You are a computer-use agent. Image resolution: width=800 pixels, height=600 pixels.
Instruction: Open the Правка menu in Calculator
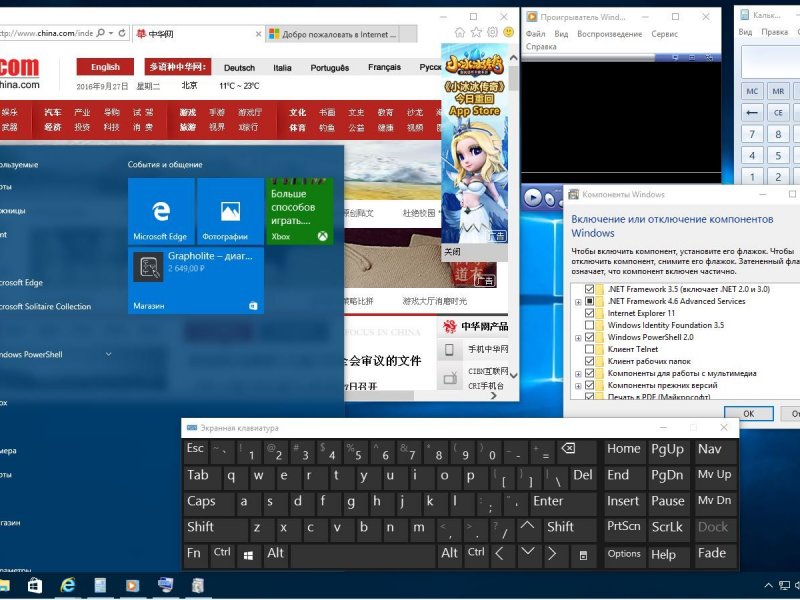774,32
